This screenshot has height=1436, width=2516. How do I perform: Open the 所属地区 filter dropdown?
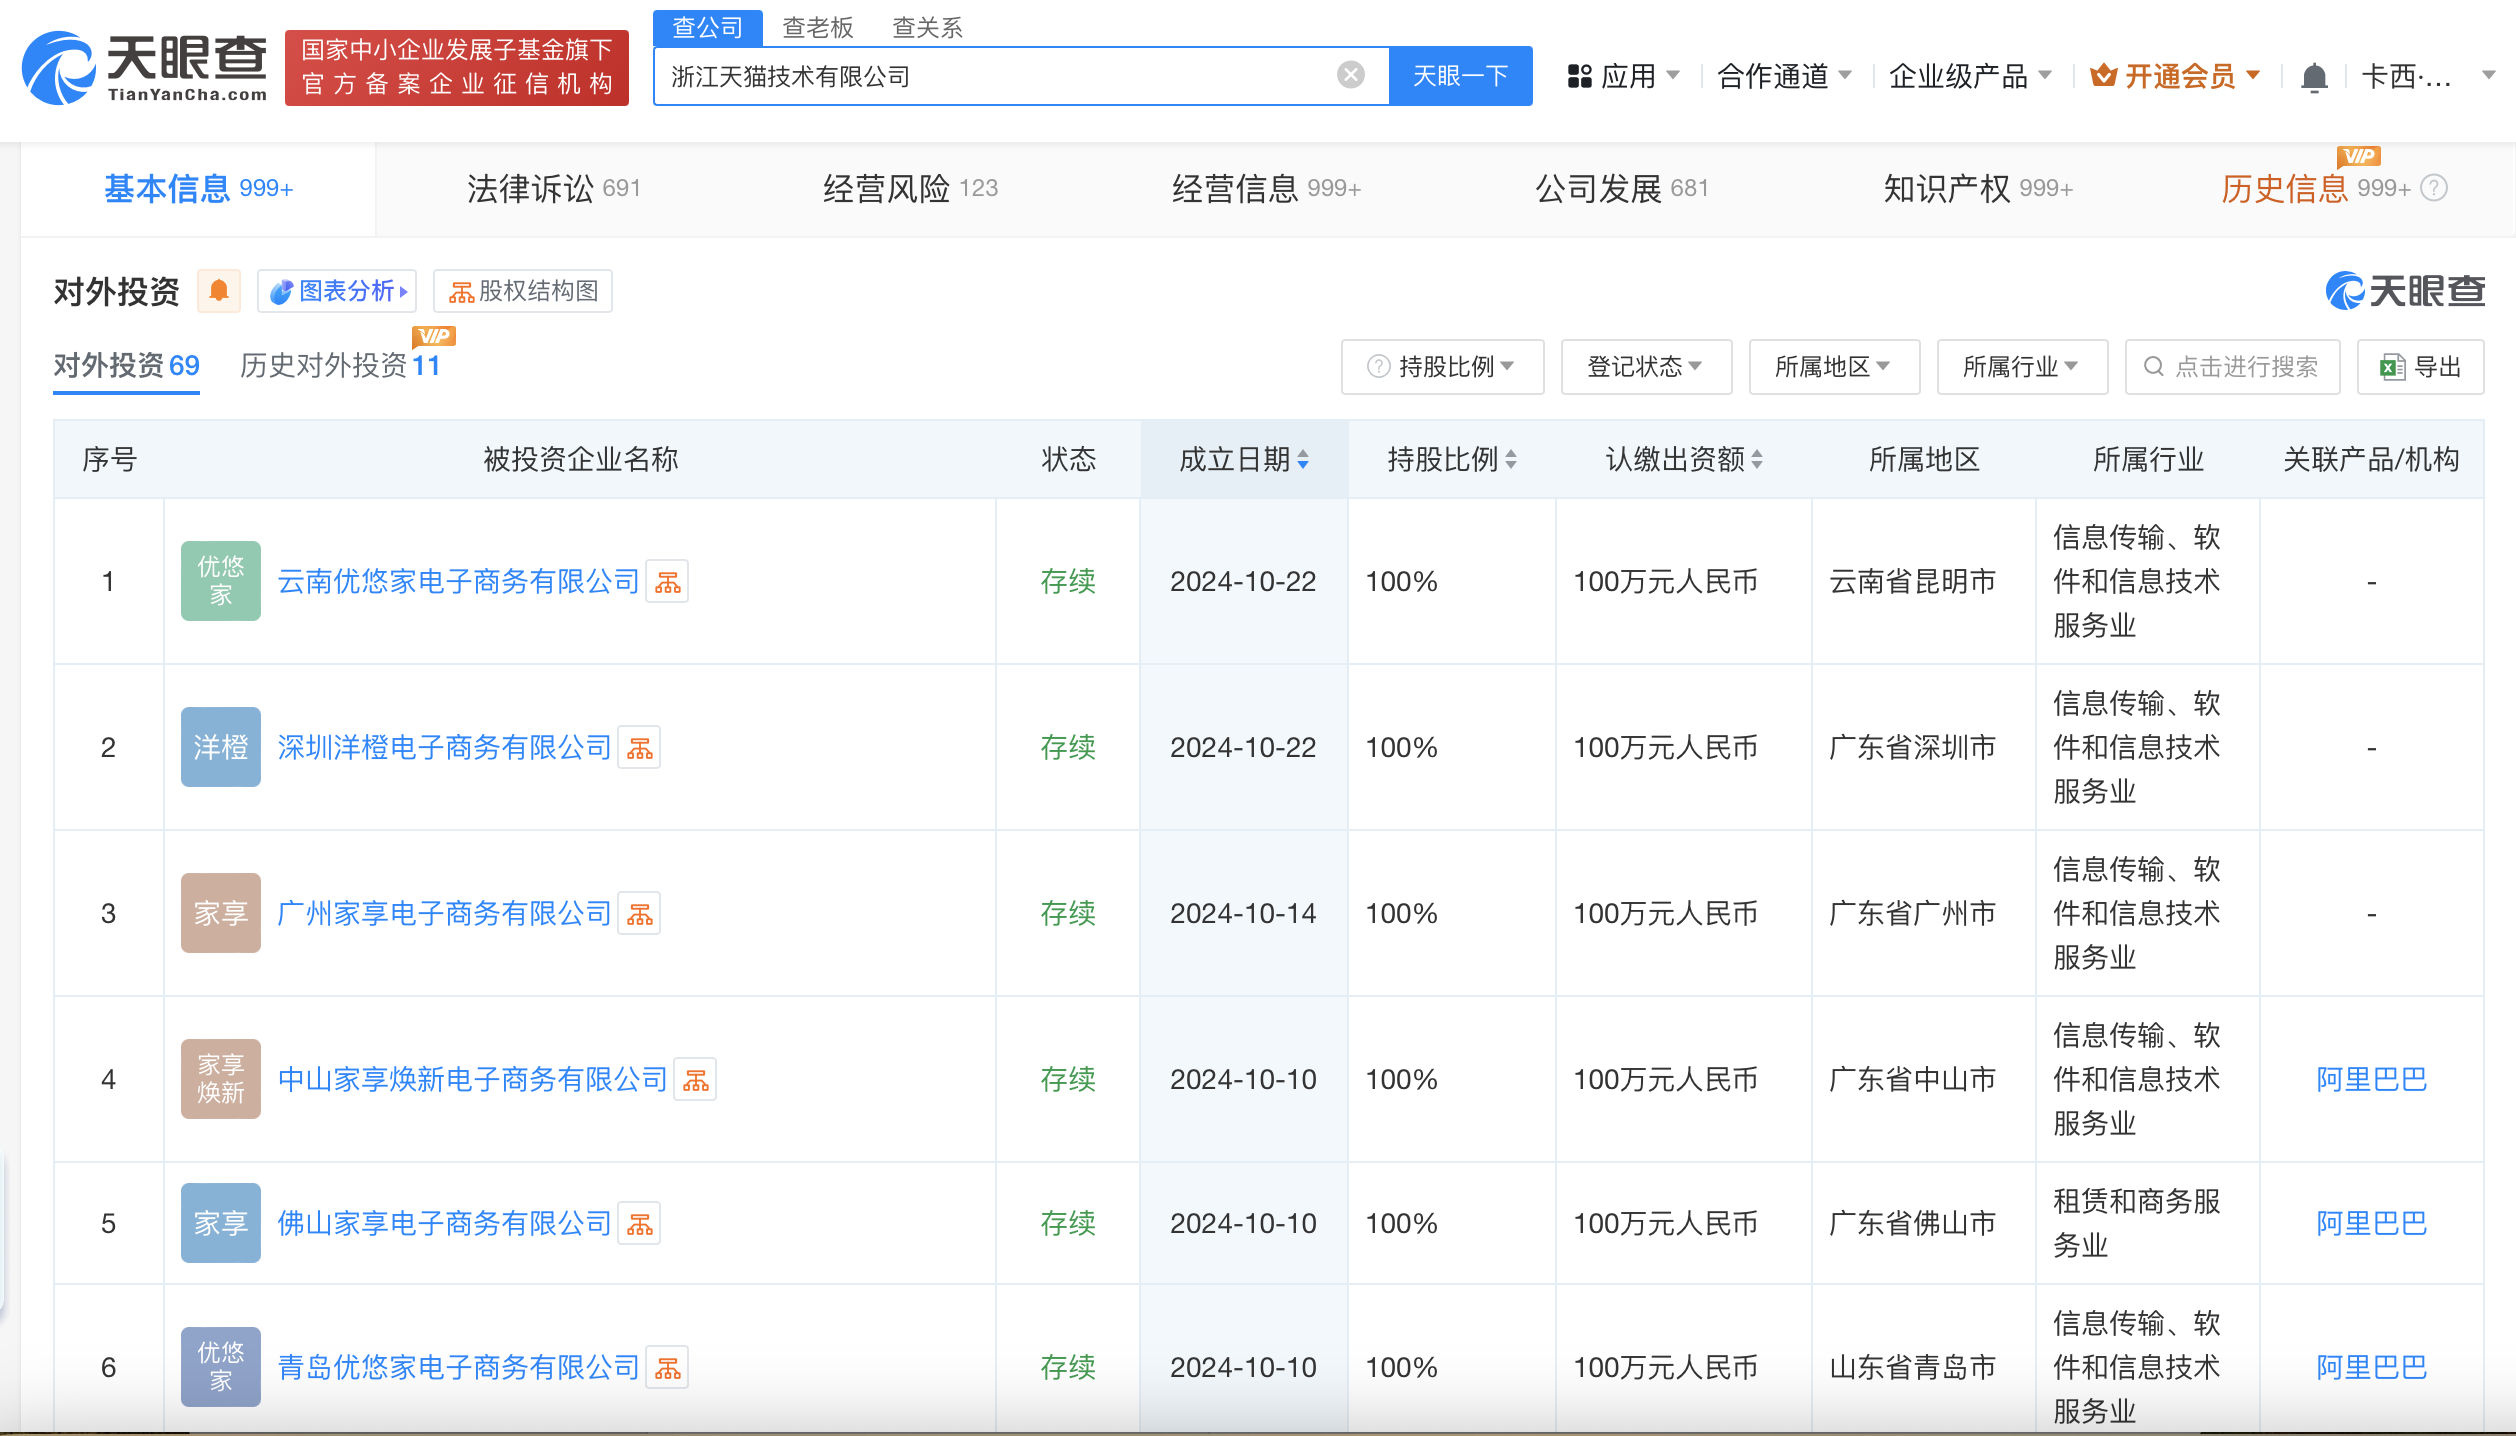coord(1833,367)
